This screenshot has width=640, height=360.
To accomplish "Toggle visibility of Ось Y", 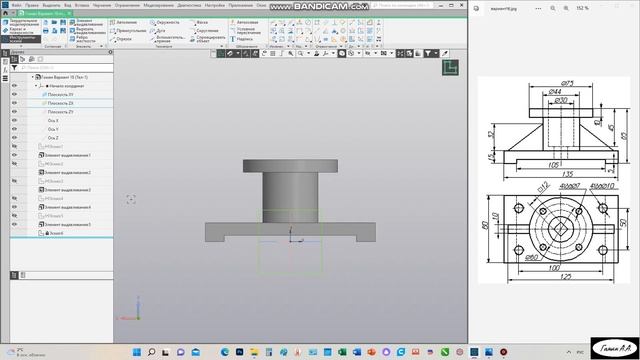I will [x=14, y=129].
